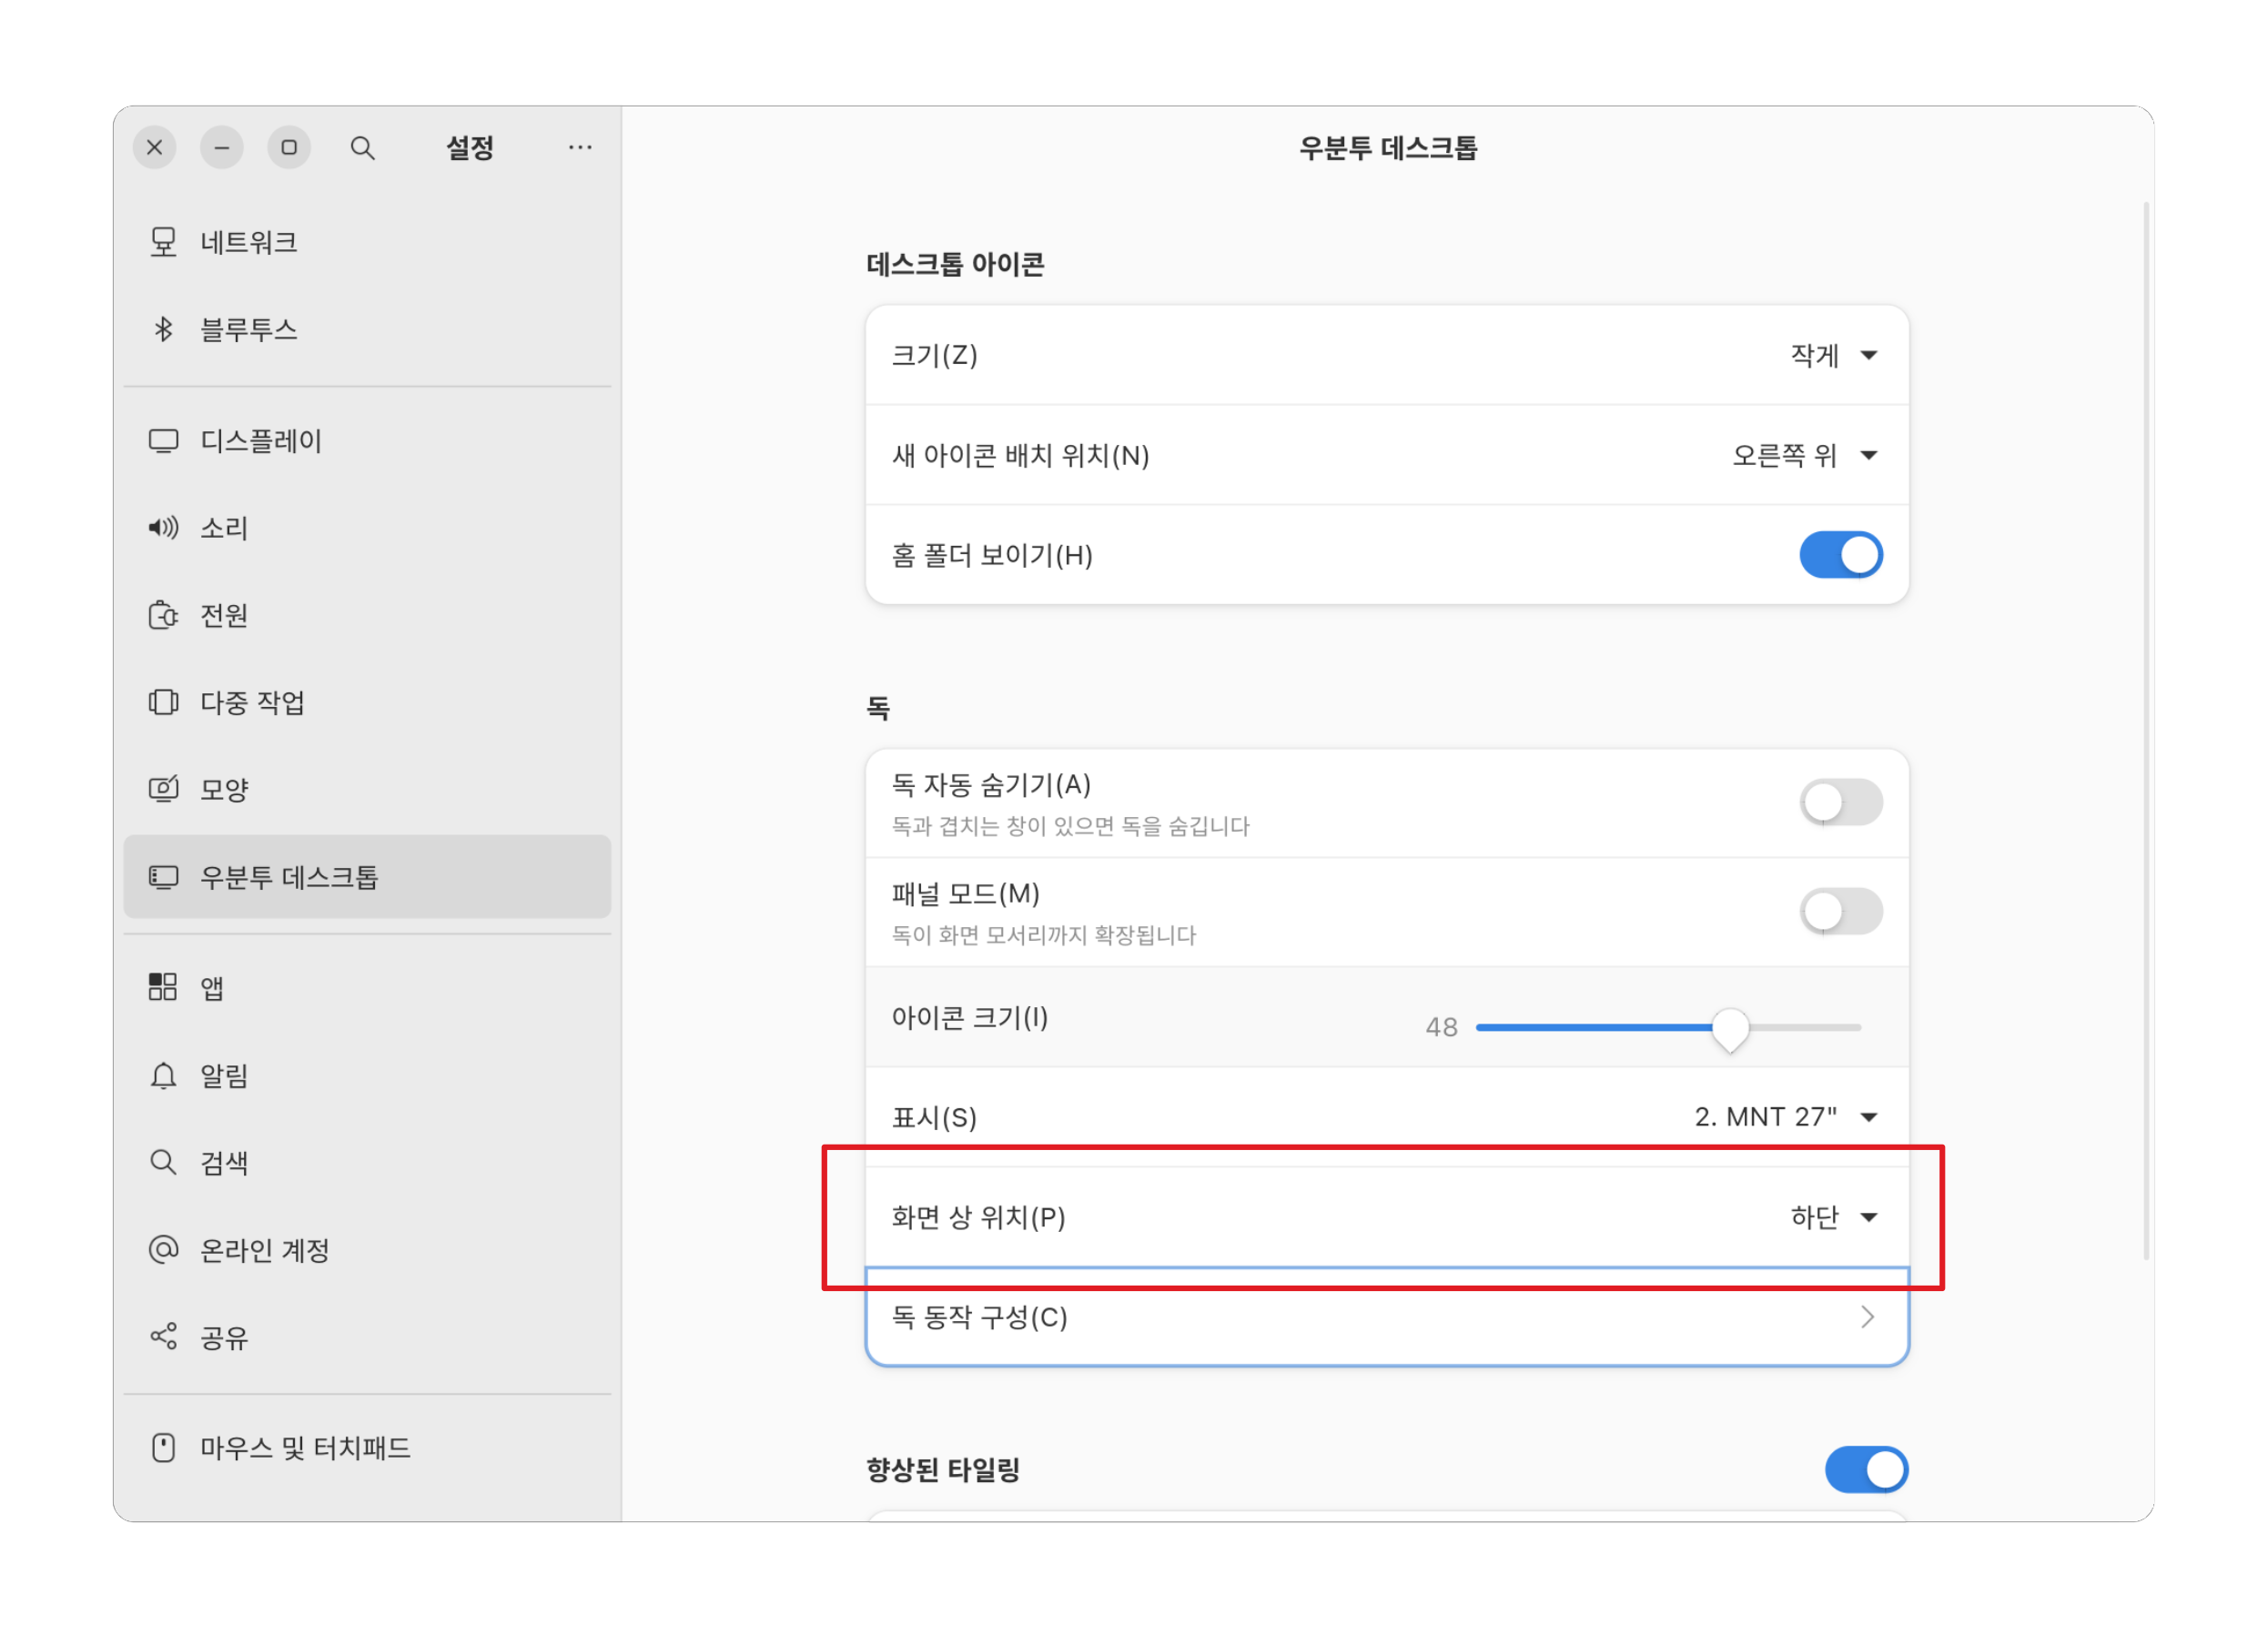Go to 네트워크 settings

coord(367,242)
